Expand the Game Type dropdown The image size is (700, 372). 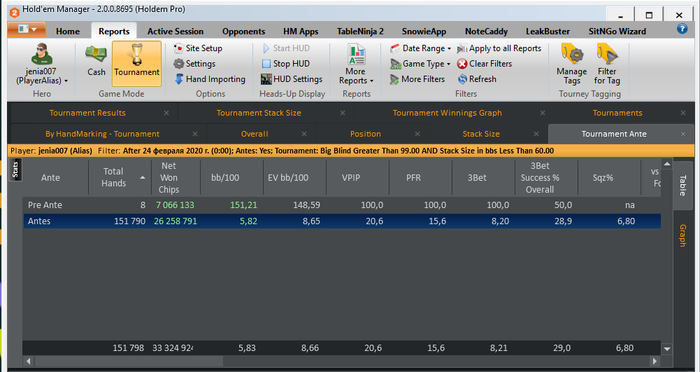coord(420,64)
